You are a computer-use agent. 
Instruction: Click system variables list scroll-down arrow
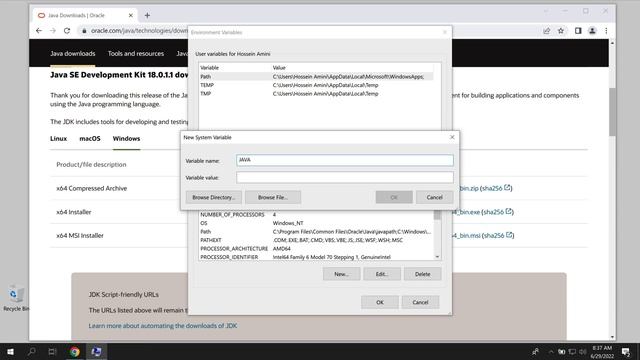coord(437,257)
